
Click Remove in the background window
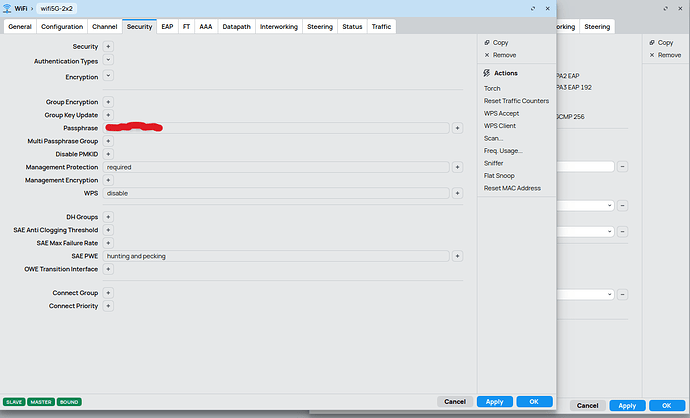[665, 55]
